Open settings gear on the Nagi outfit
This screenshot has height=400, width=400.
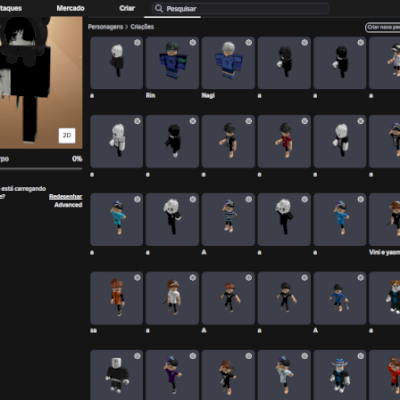click(249, 42)
